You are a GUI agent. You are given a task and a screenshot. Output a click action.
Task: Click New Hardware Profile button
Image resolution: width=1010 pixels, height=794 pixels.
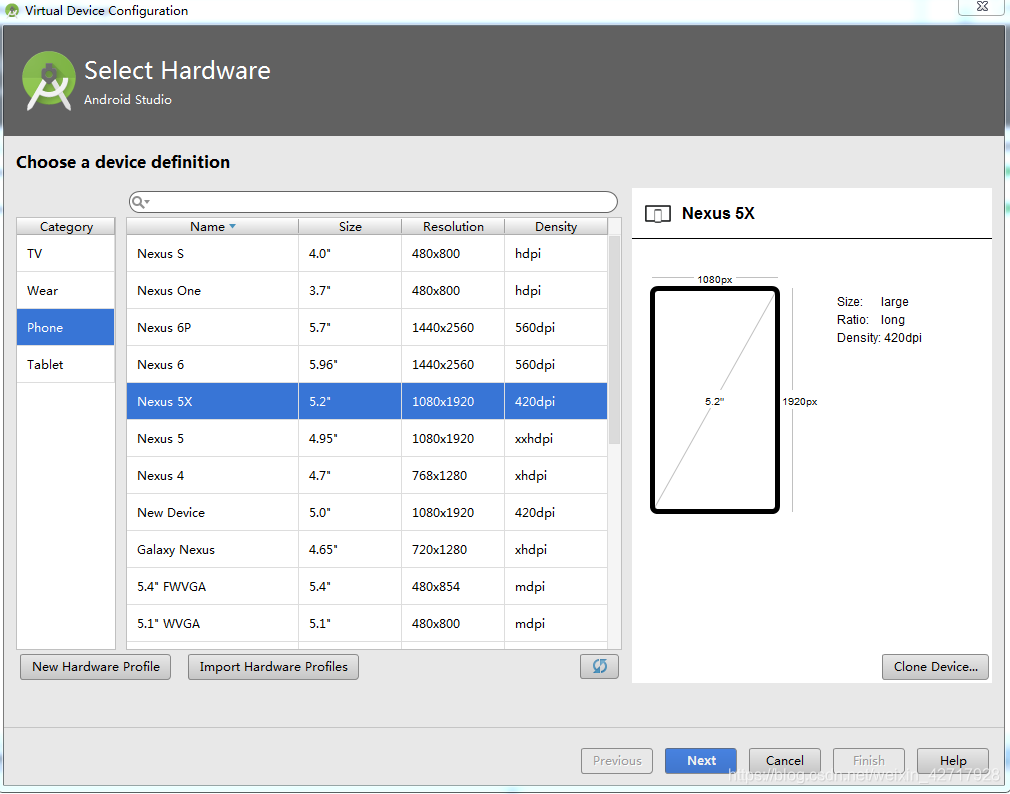[x=95, y=666]
